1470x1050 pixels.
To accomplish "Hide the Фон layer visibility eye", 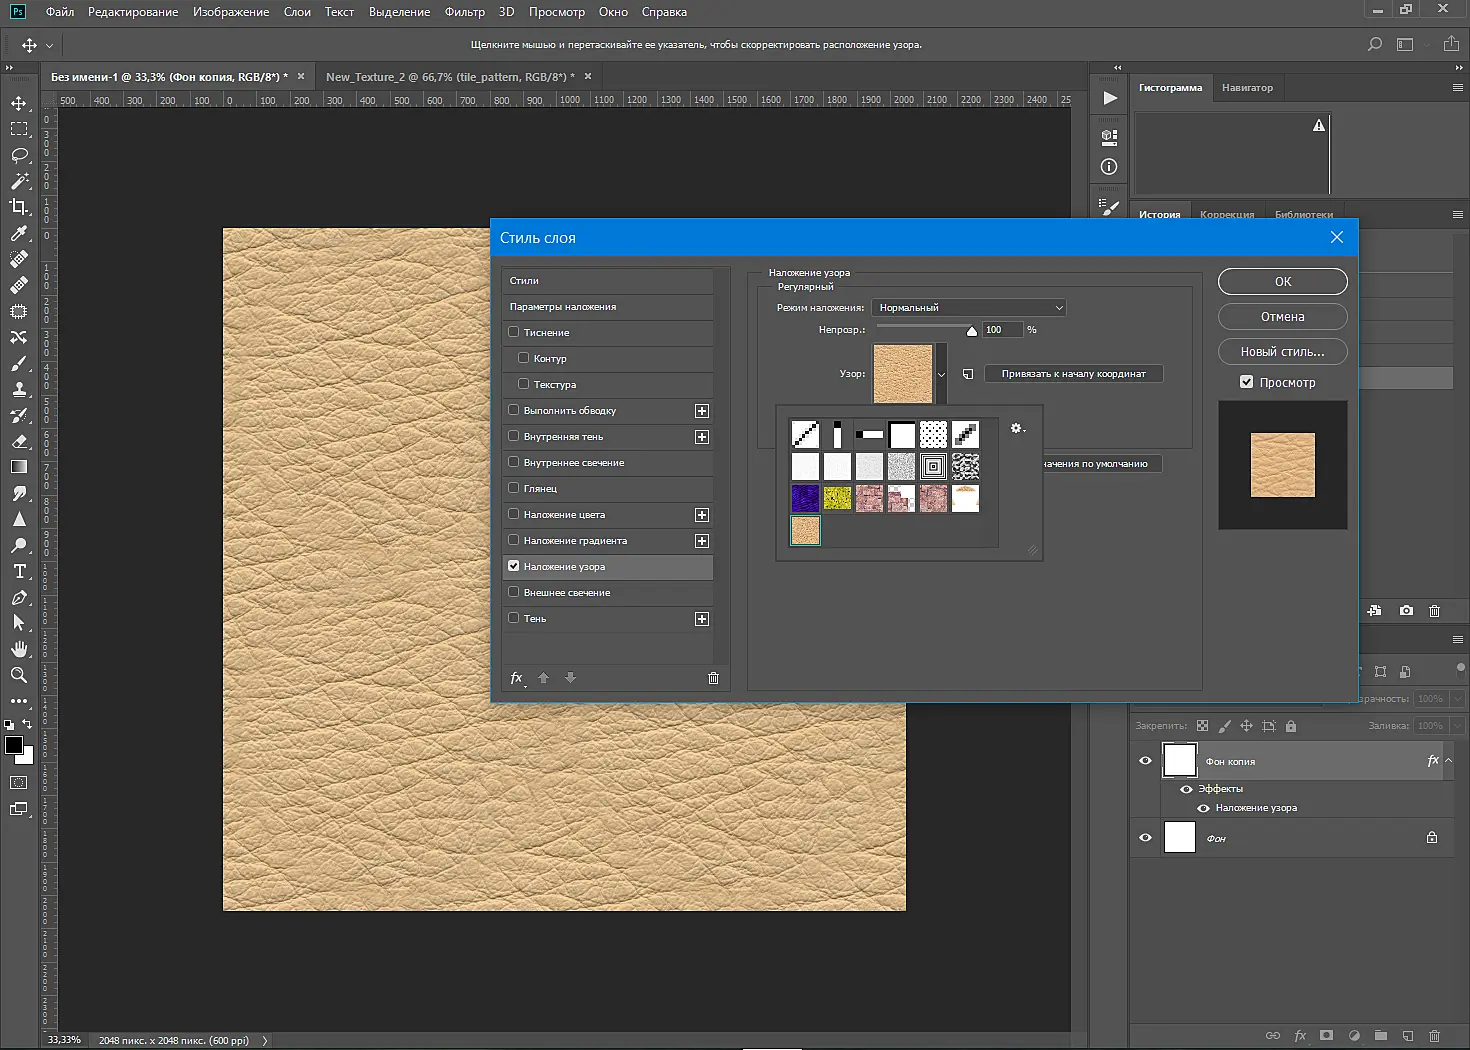I will click(1146, 838).
